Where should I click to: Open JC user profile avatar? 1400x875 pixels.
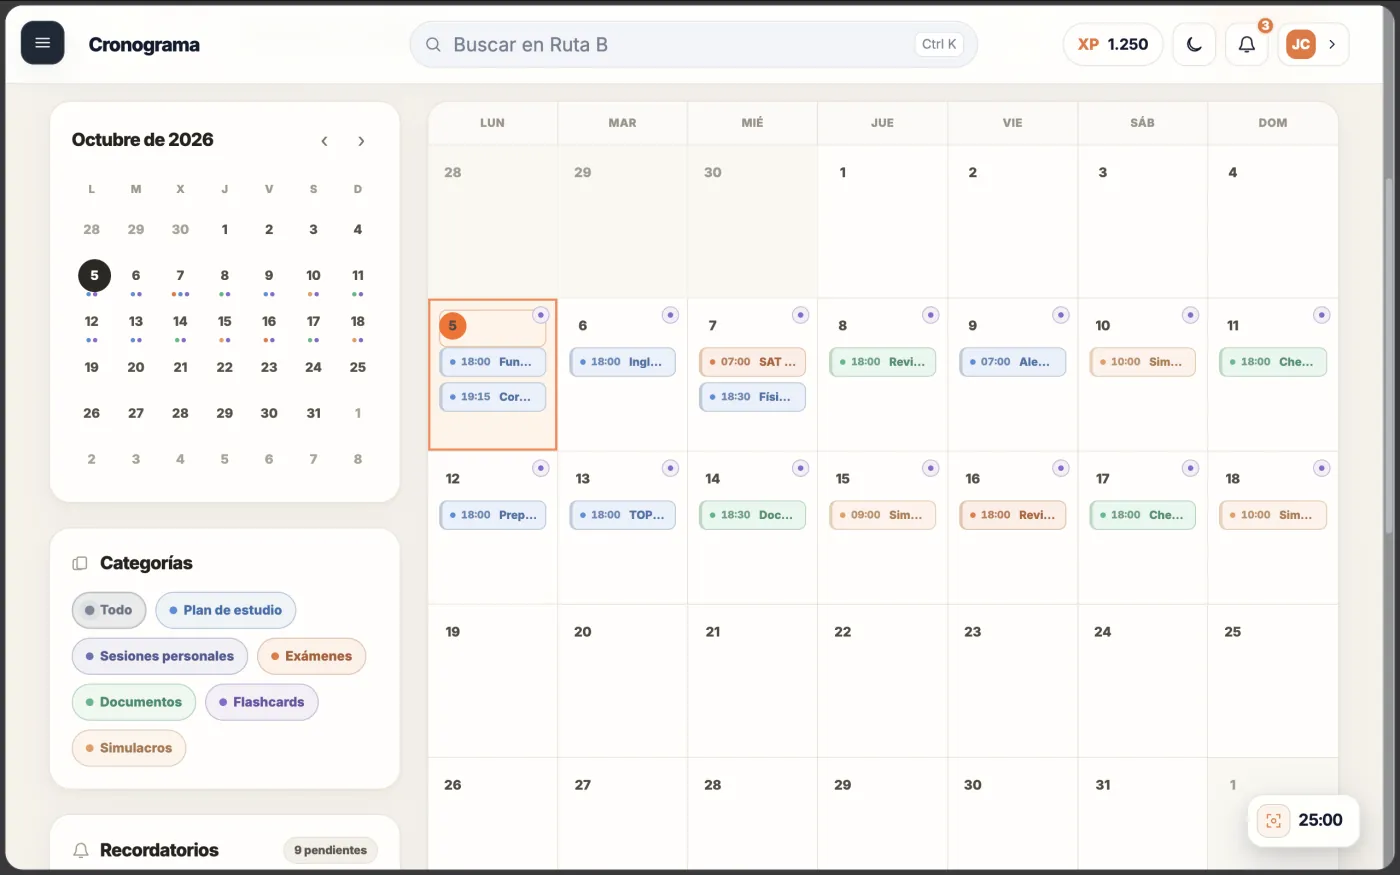pos(1301,44)
